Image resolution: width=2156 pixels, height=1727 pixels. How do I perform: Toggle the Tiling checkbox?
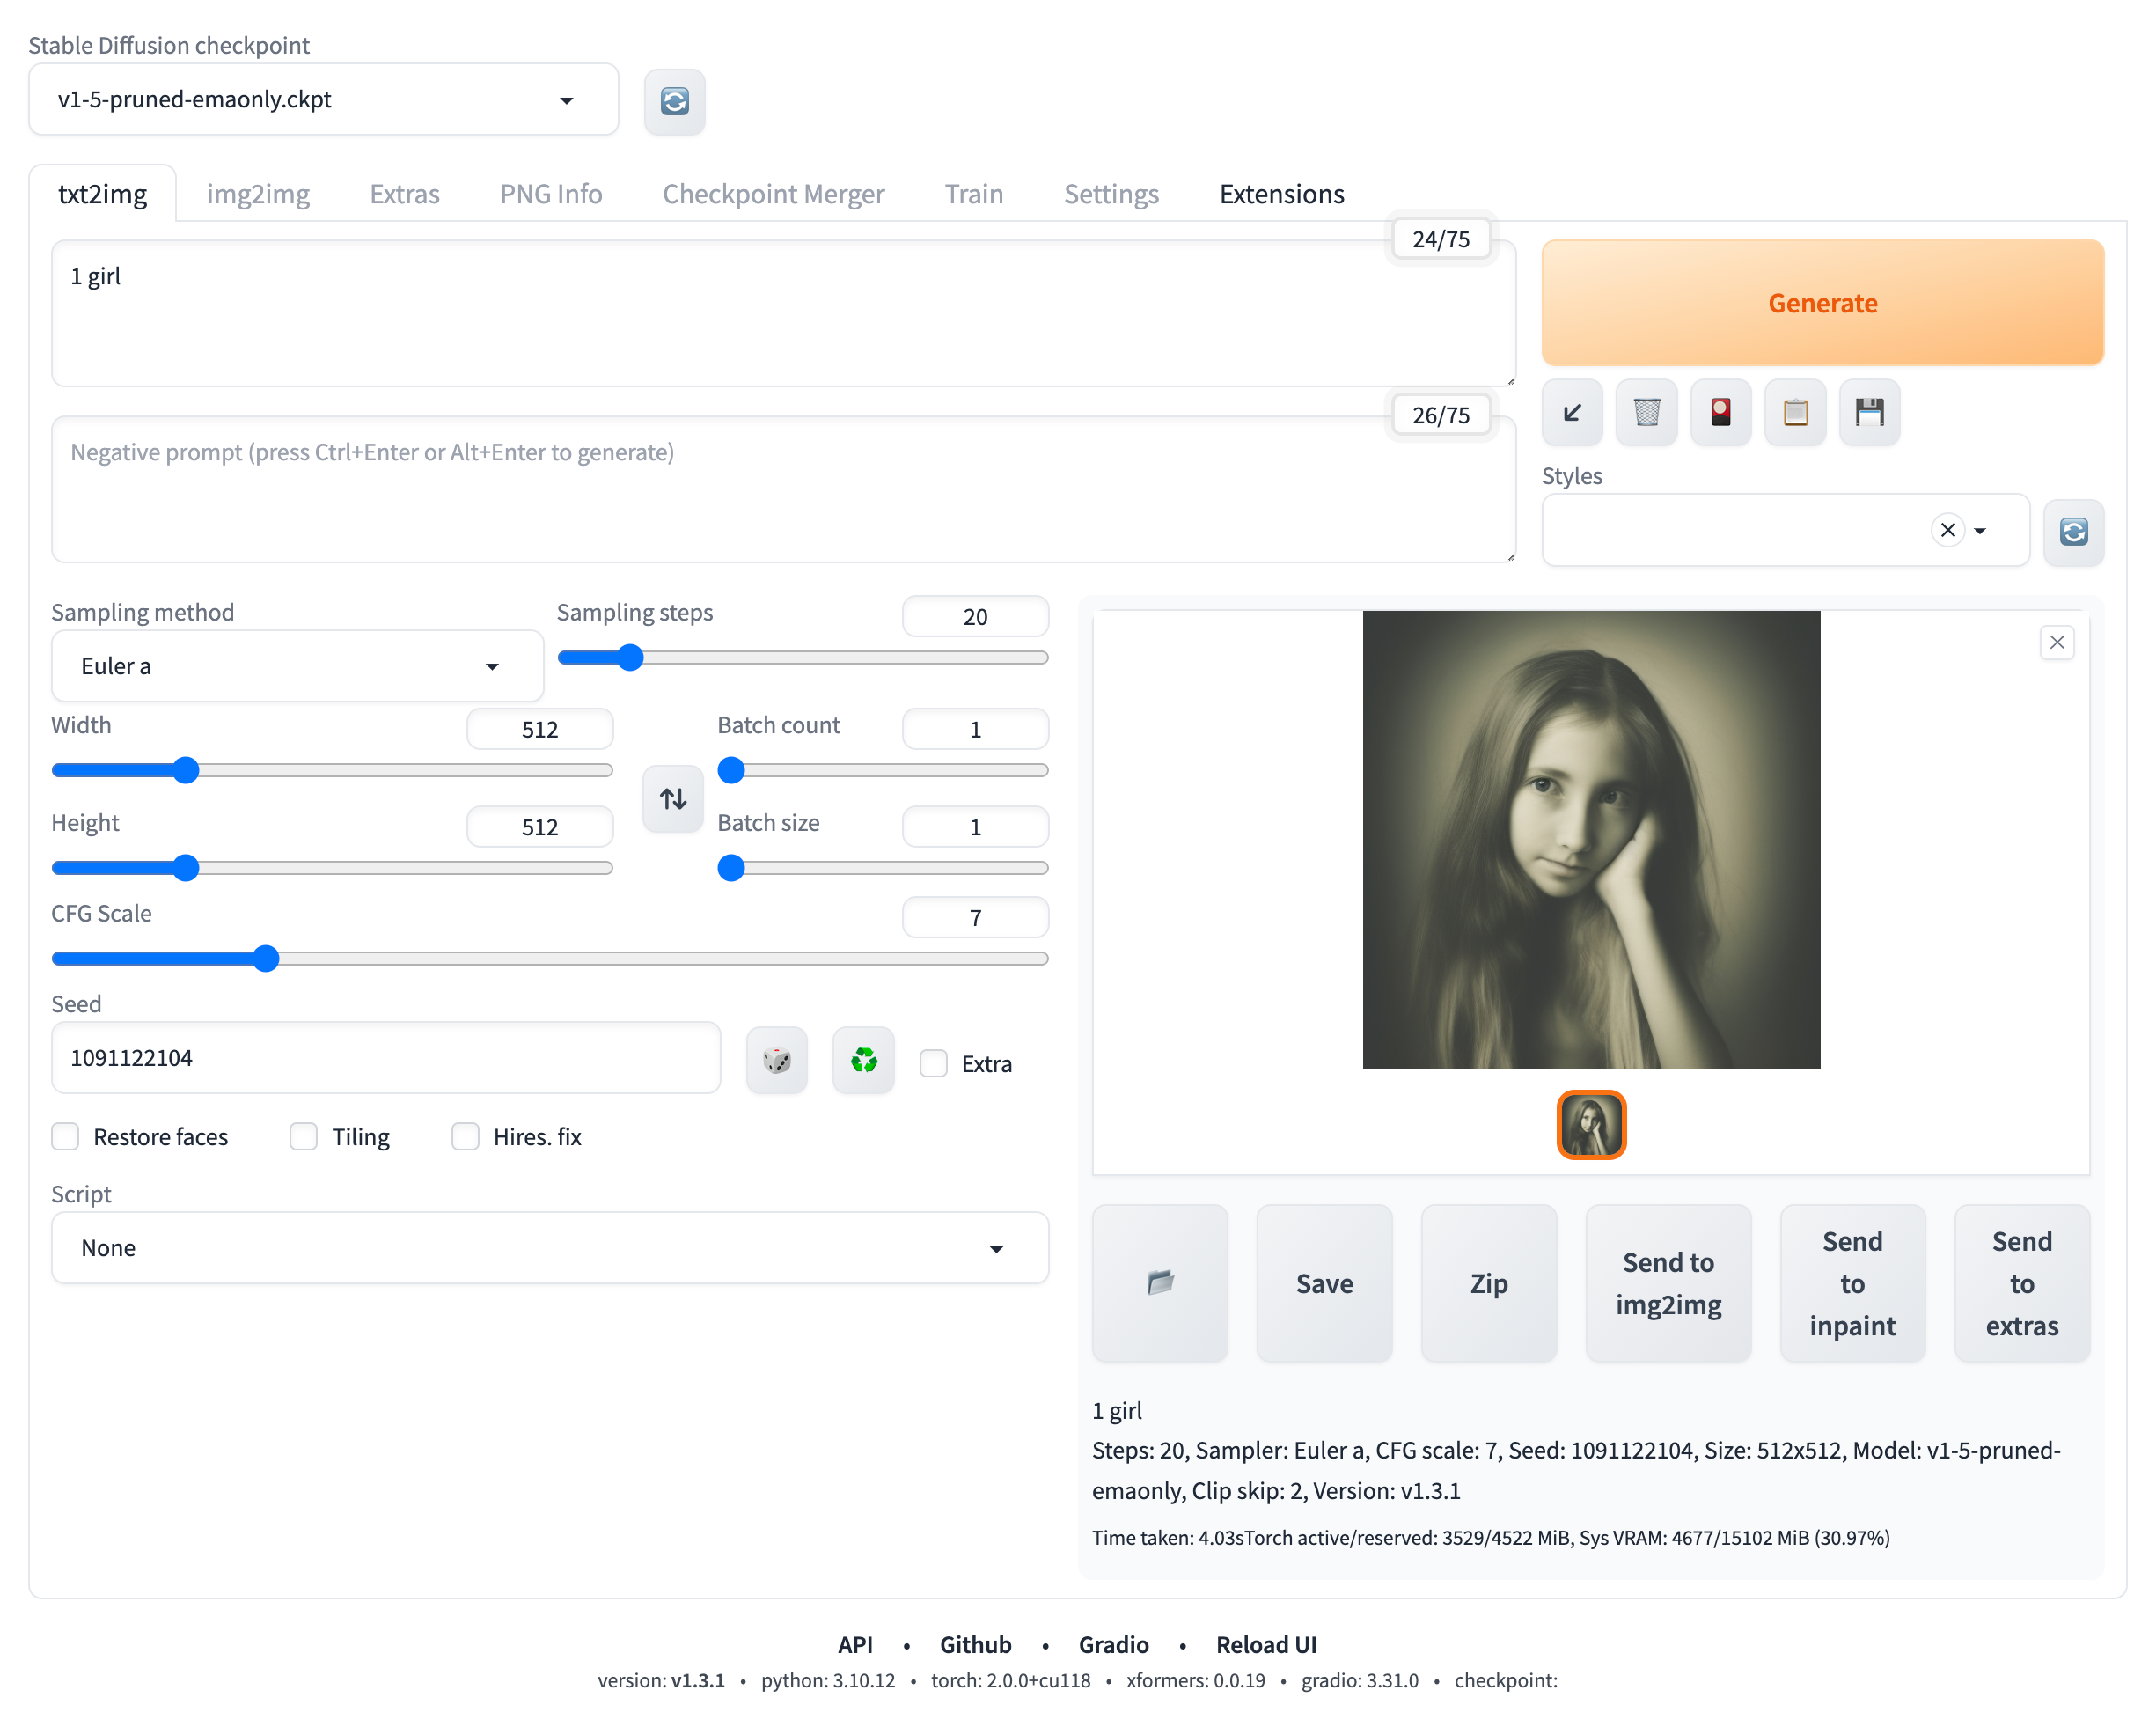[x=304, y=1137]
